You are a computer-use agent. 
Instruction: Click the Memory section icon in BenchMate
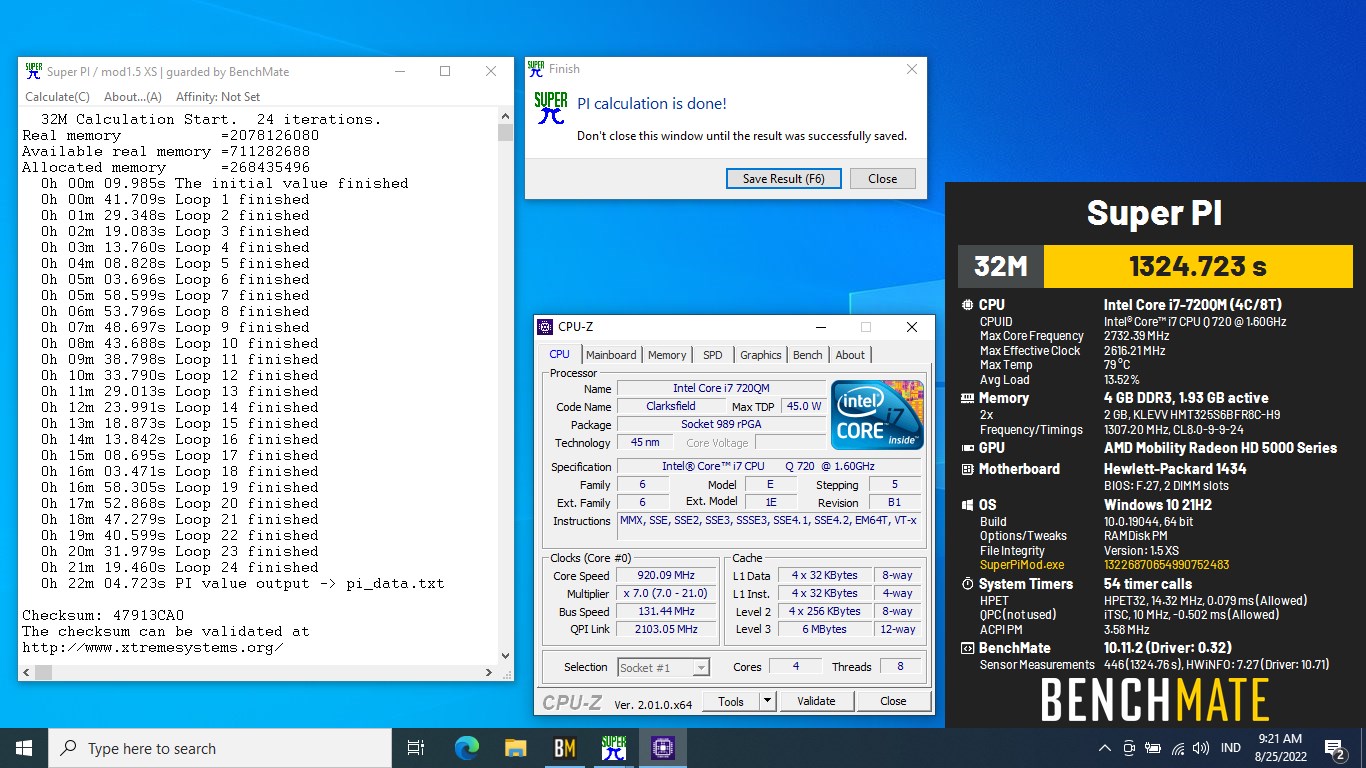pos(967,398)
